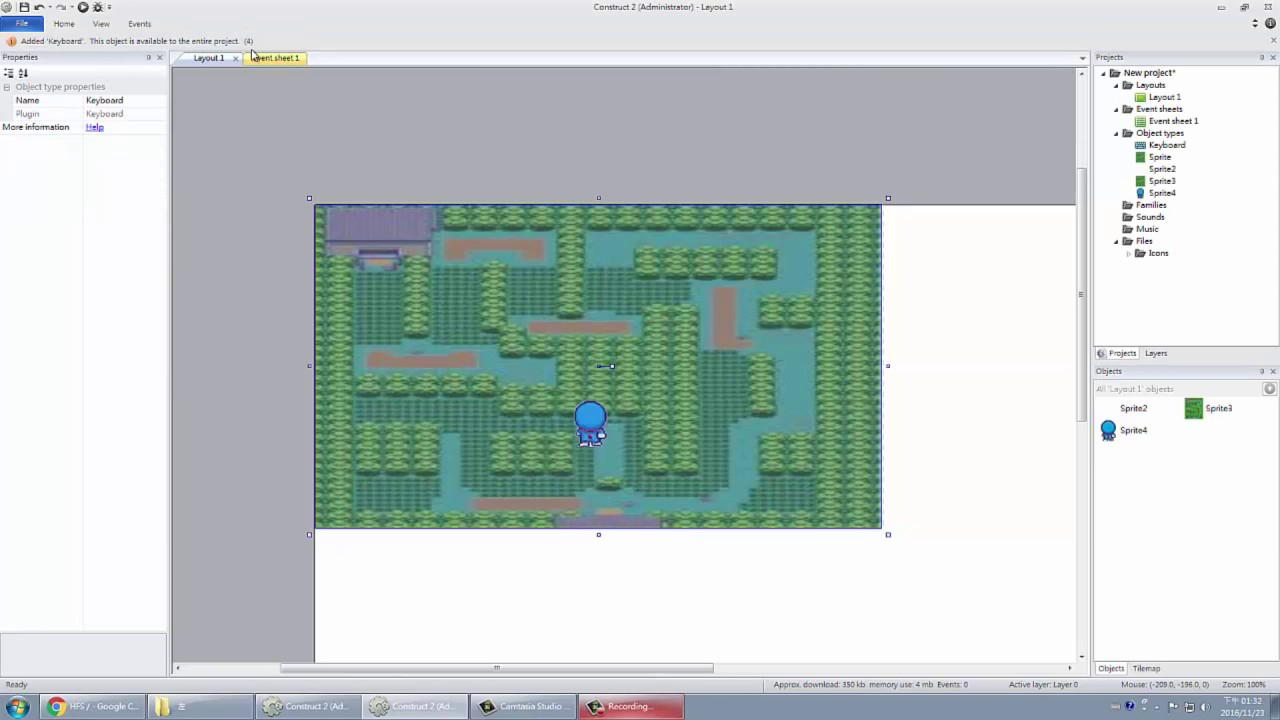The width and height of the screenshot is (1280, 720).
Task: Expand the Icons folder
Action: click(1128, 253)
